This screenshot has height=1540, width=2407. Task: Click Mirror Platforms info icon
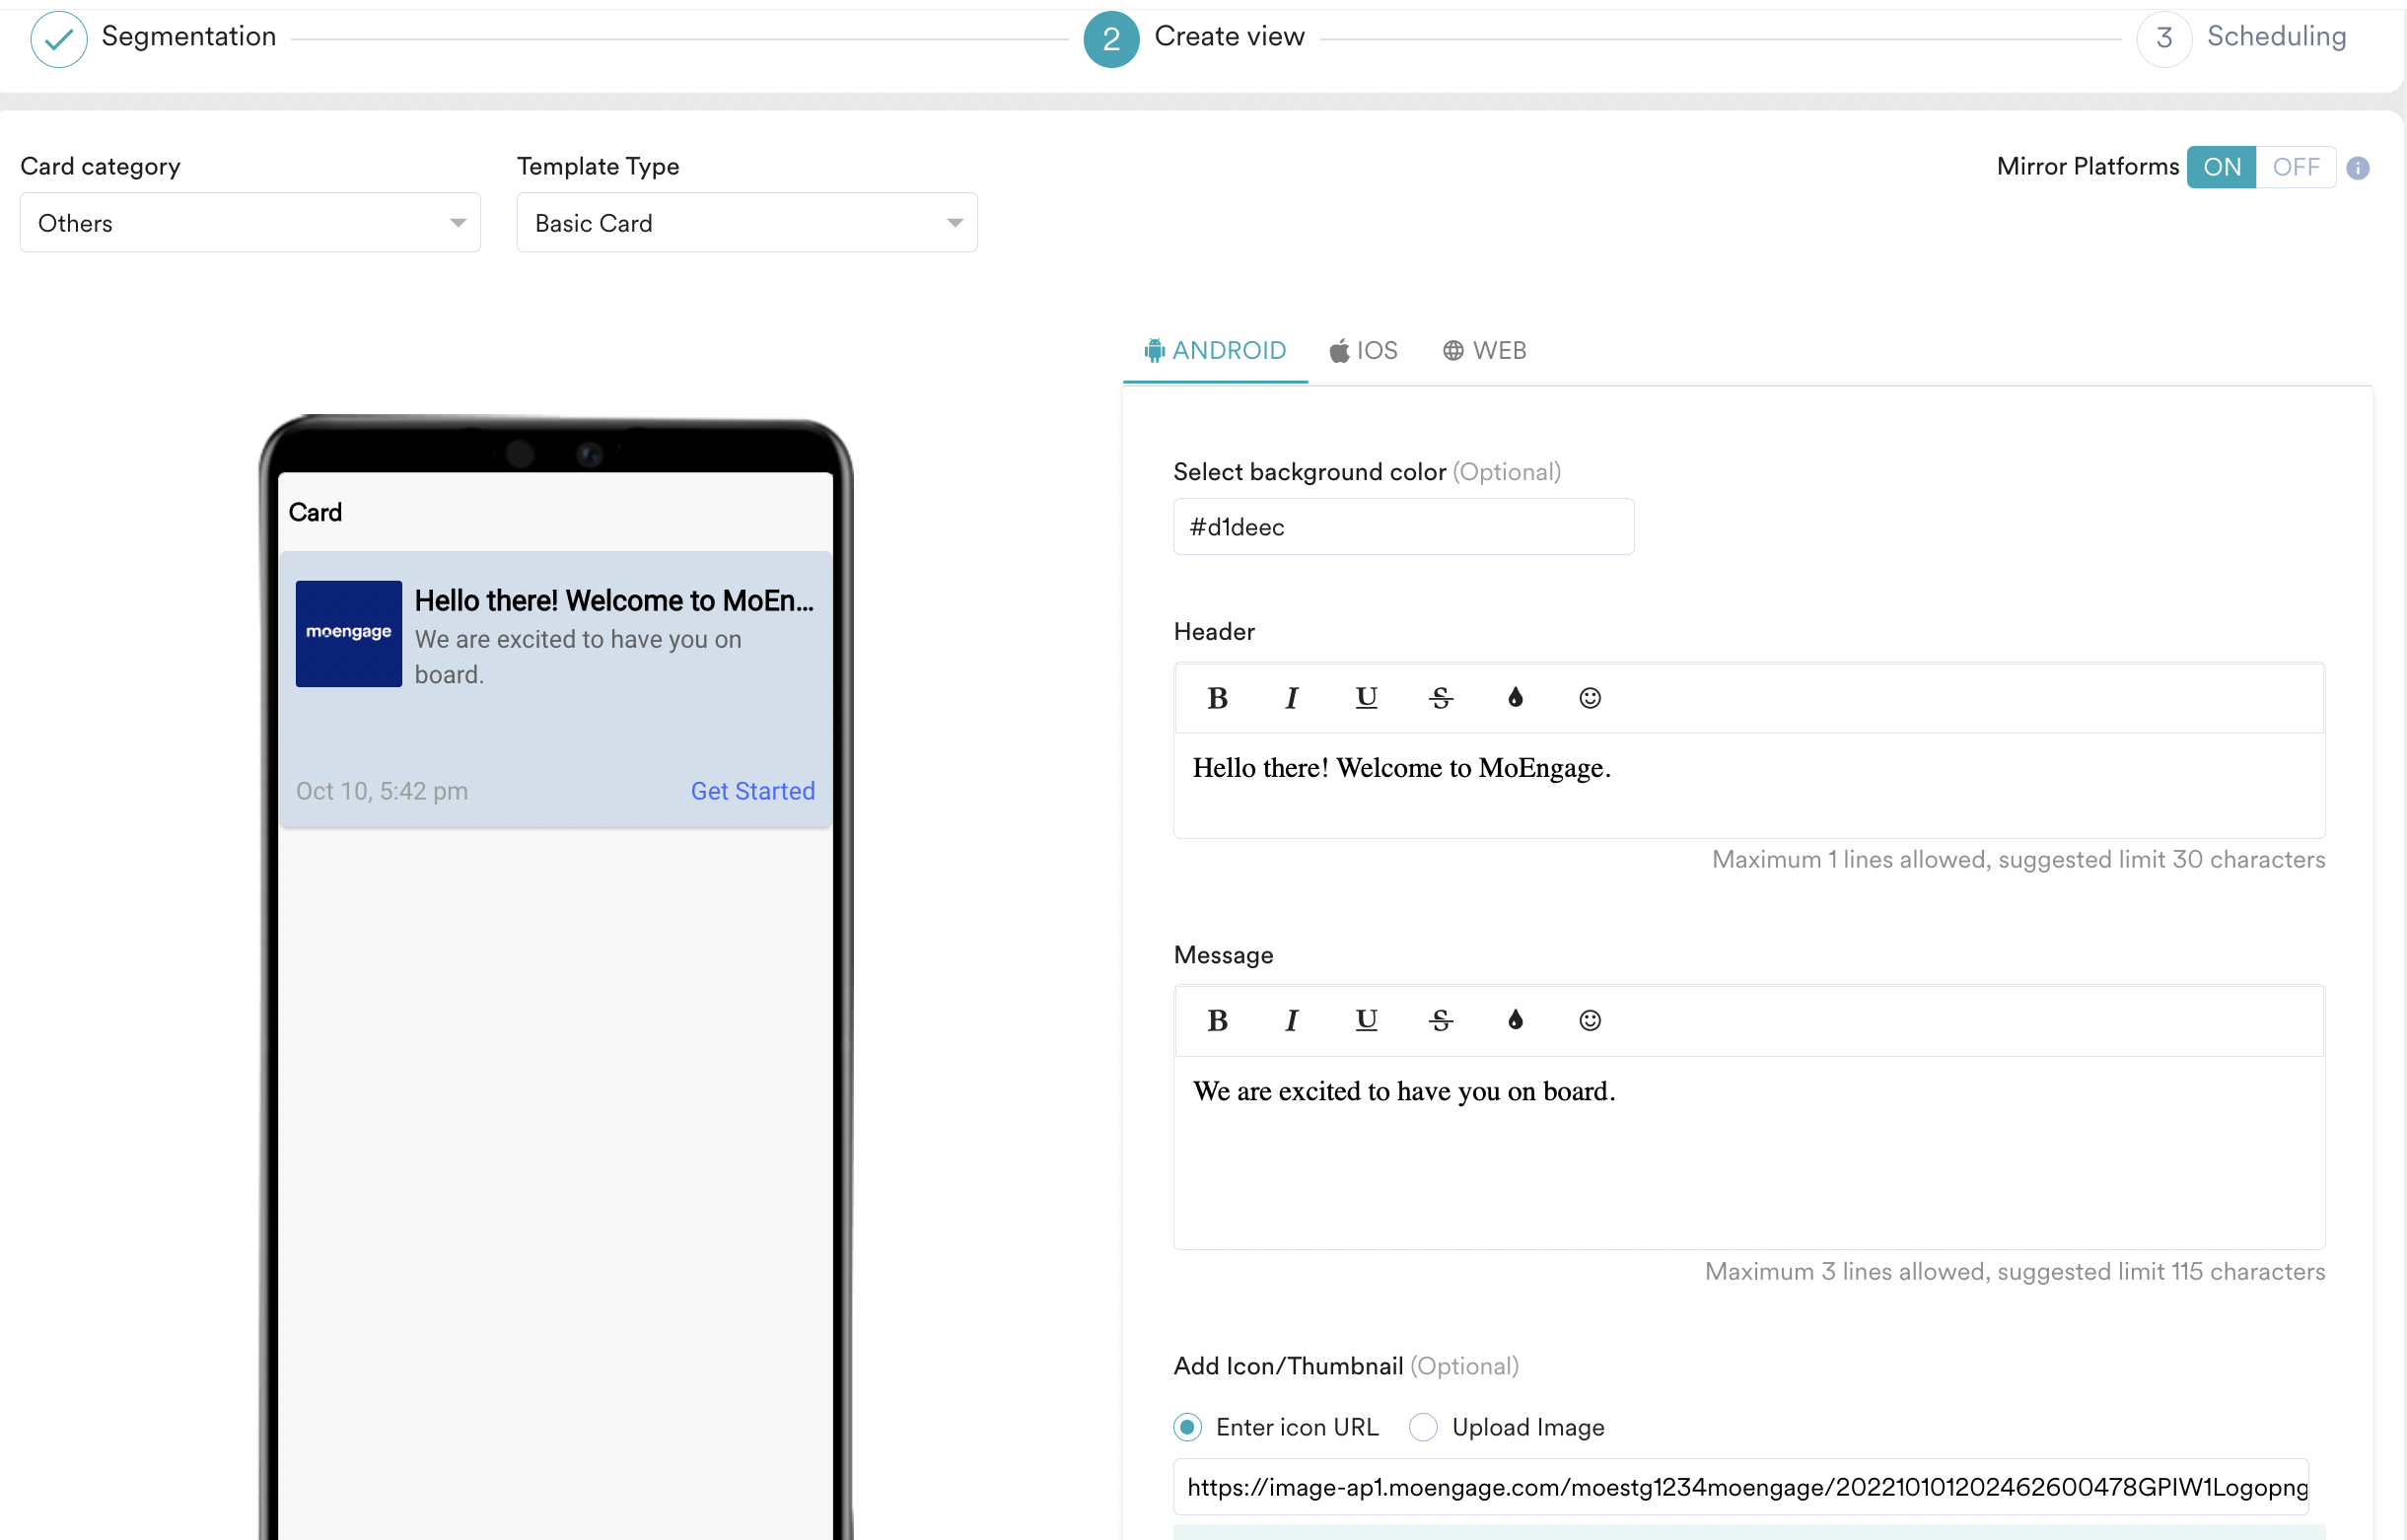click(x=2357, y=168)
